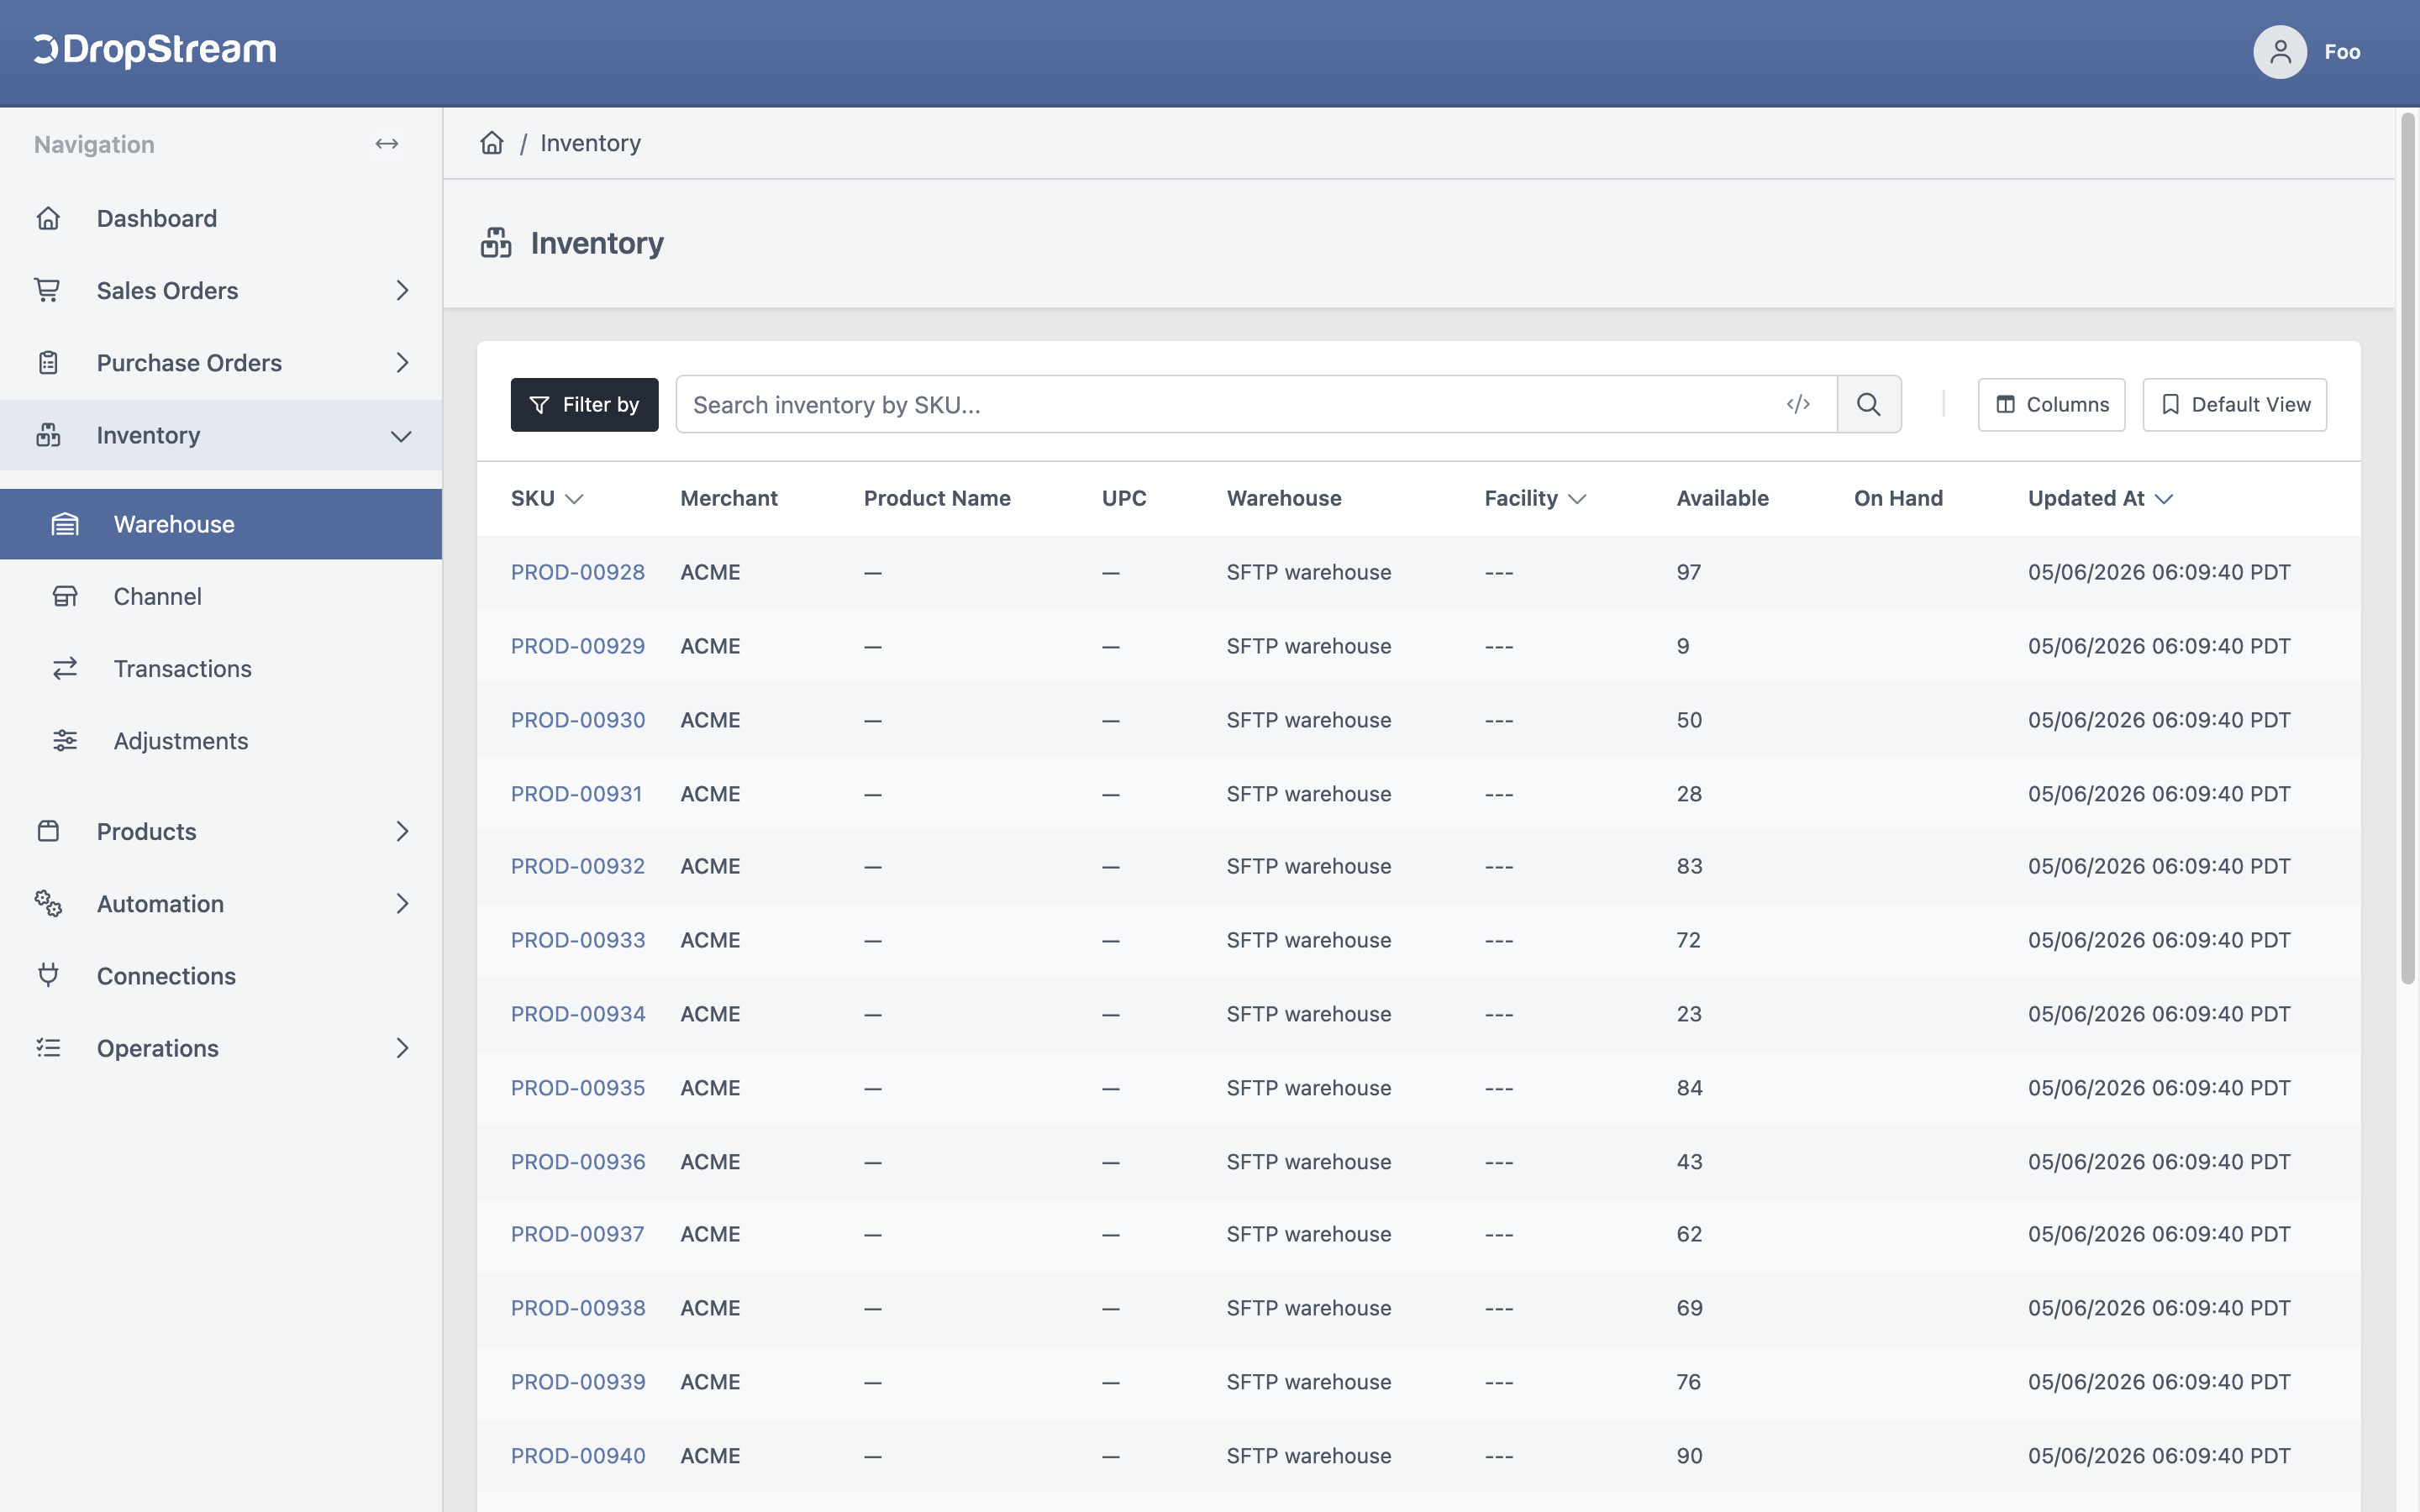Viewport: 2420px width, 1512px height.
Task: Open SKU link PROD-00939
Action: click(578, 1382)
